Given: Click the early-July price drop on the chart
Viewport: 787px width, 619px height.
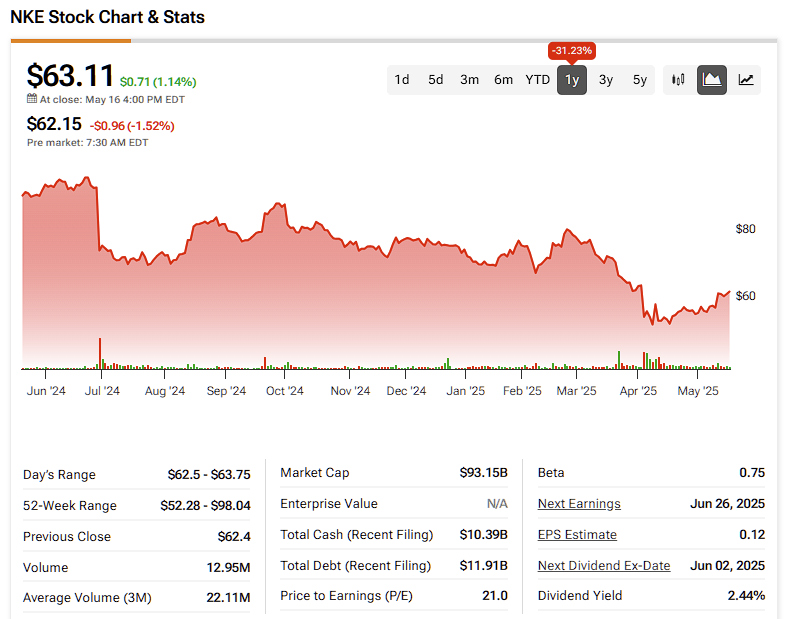Looking at the screenshot, I should (x=98, y=217).
